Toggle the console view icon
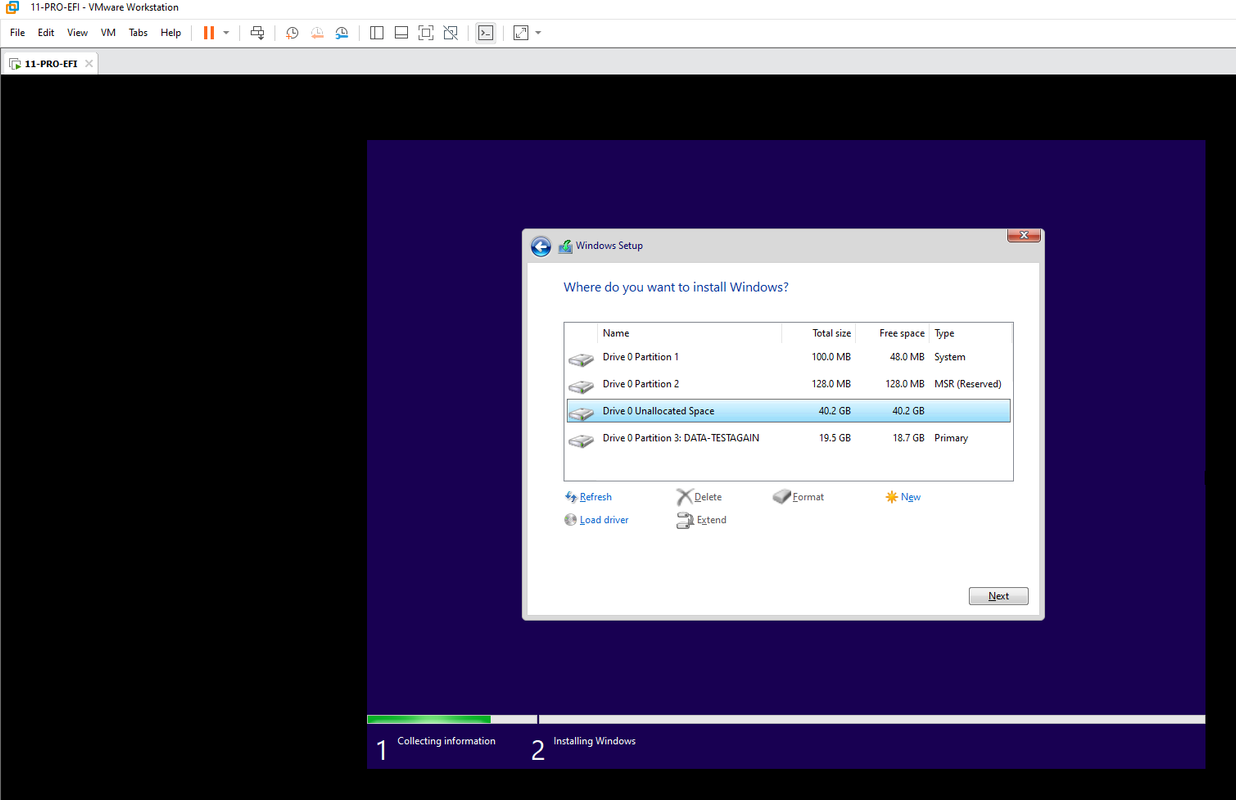Screen dimensions: 1236x800 pos(485,33)
